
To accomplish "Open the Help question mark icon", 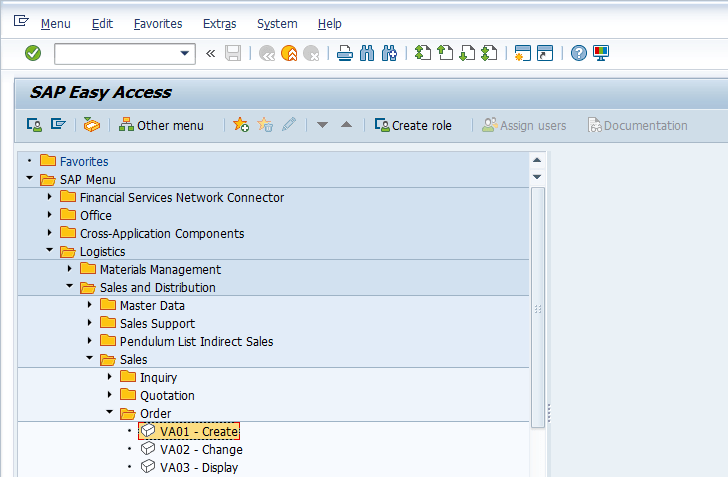I will (578, 54).
